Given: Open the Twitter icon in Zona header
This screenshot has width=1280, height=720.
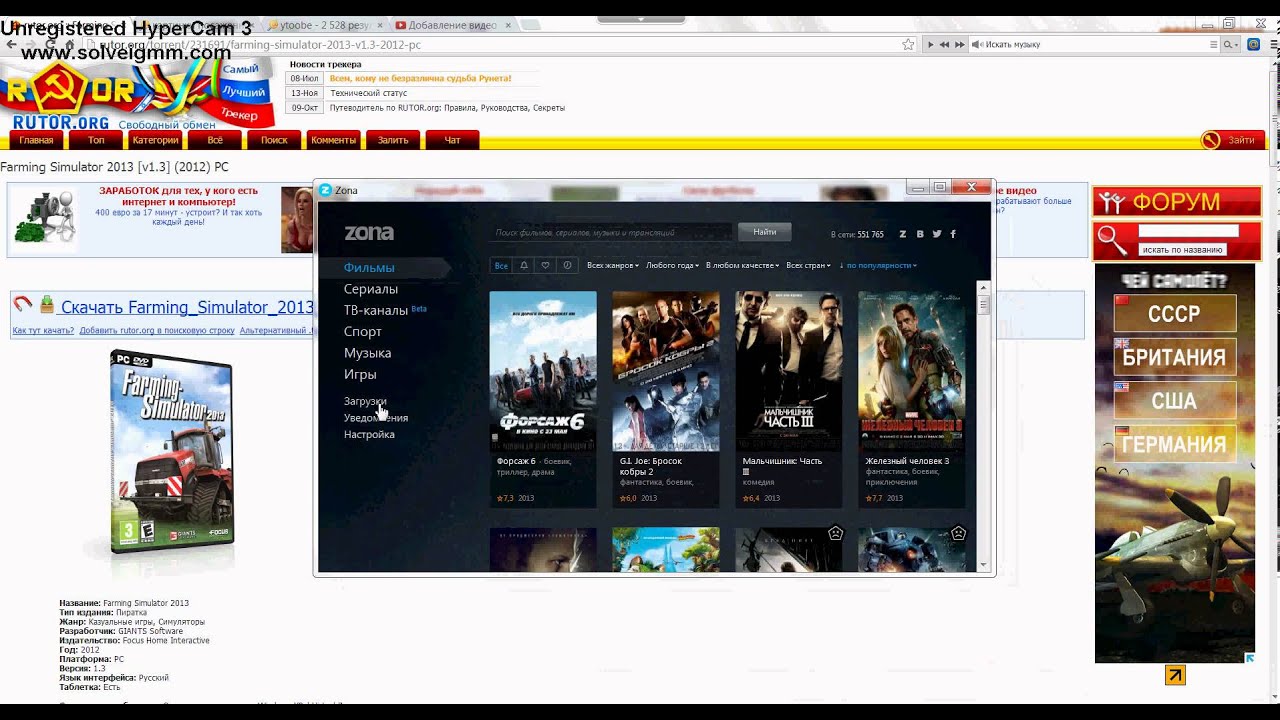Looking at the screenshot, I should pyautogui.click(x=937, y=234).
